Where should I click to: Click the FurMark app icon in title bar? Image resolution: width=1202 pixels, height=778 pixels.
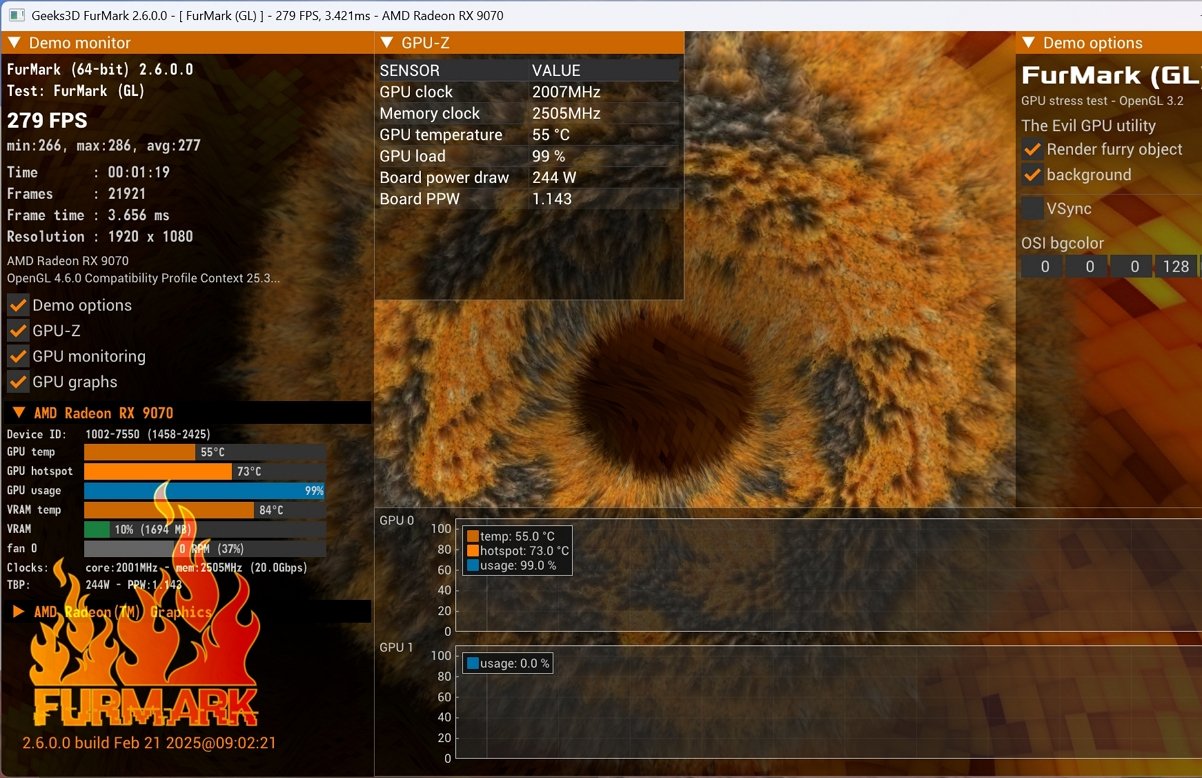pos(17,15)
